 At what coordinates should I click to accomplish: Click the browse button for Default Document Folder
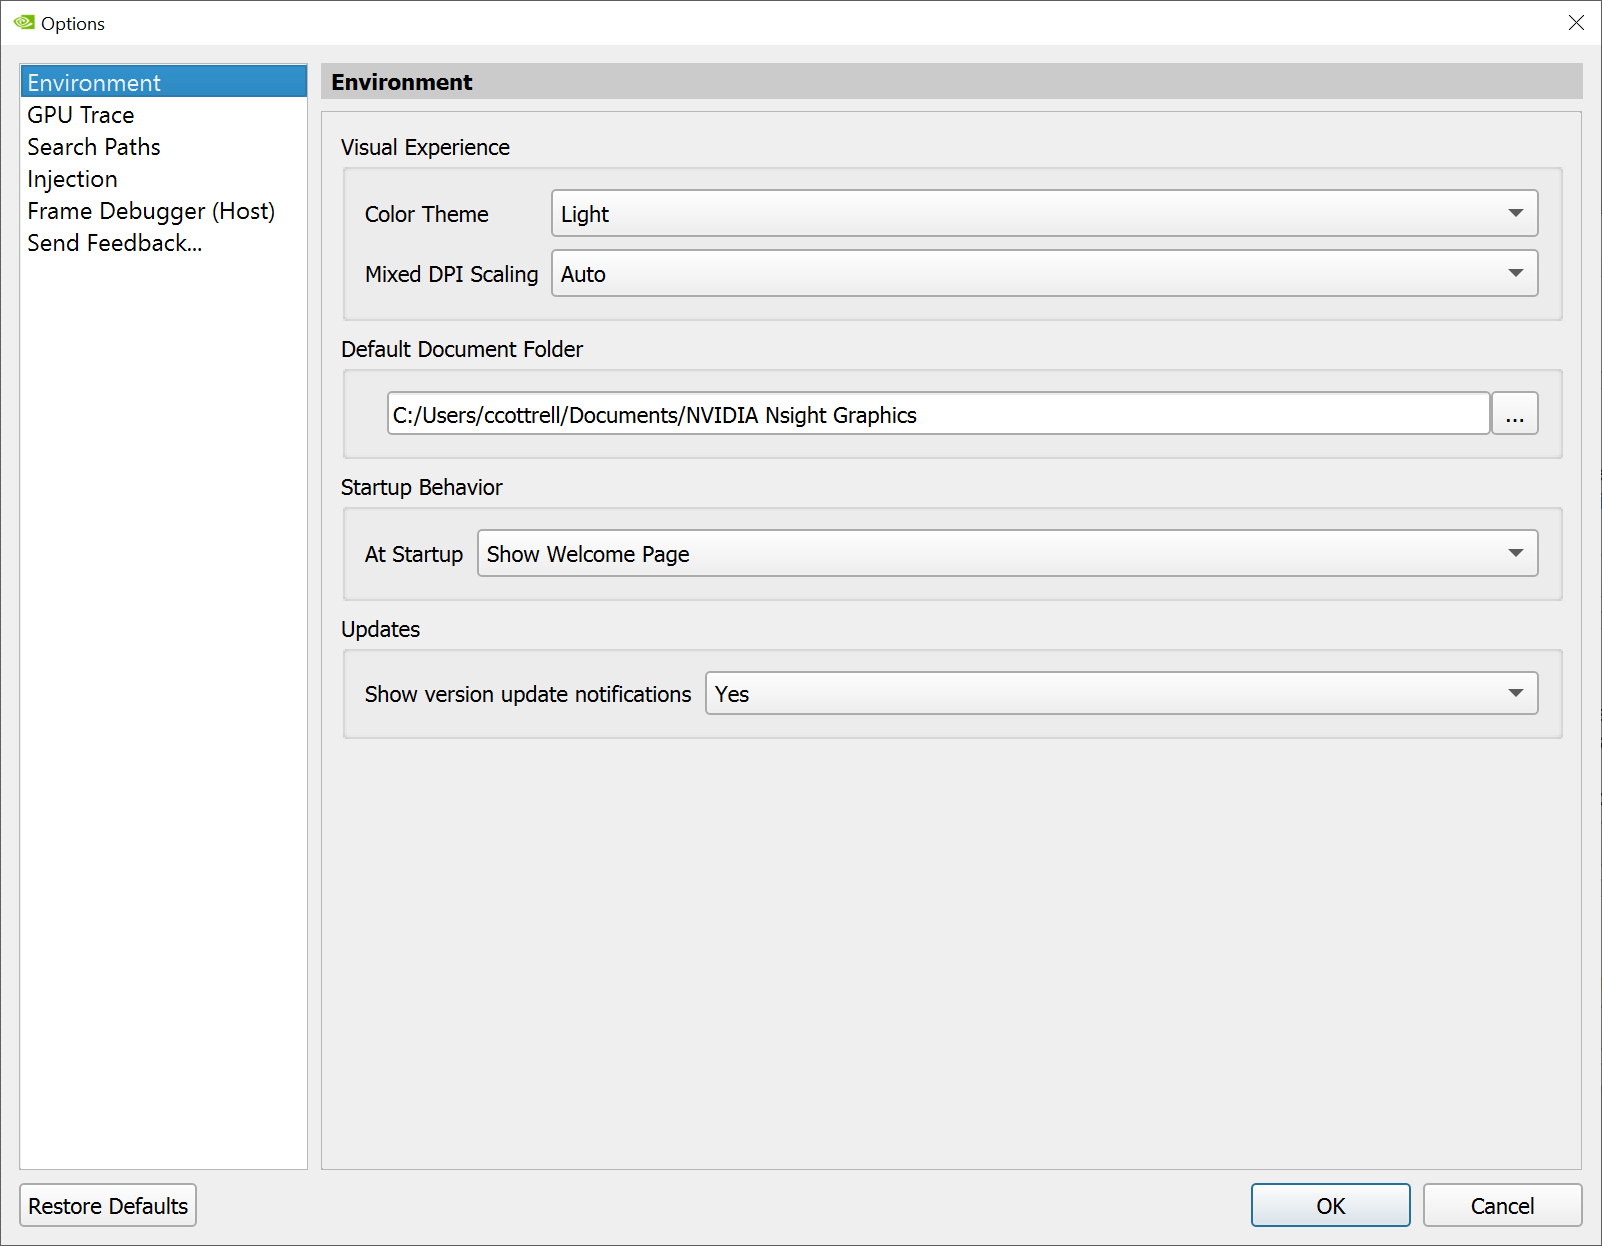[x=1515, y=413]
